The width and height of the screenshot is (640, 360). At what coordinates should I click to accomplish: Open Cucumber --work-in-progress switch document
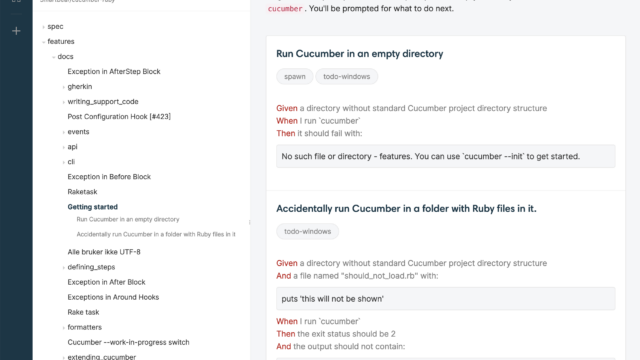point(128,342)
